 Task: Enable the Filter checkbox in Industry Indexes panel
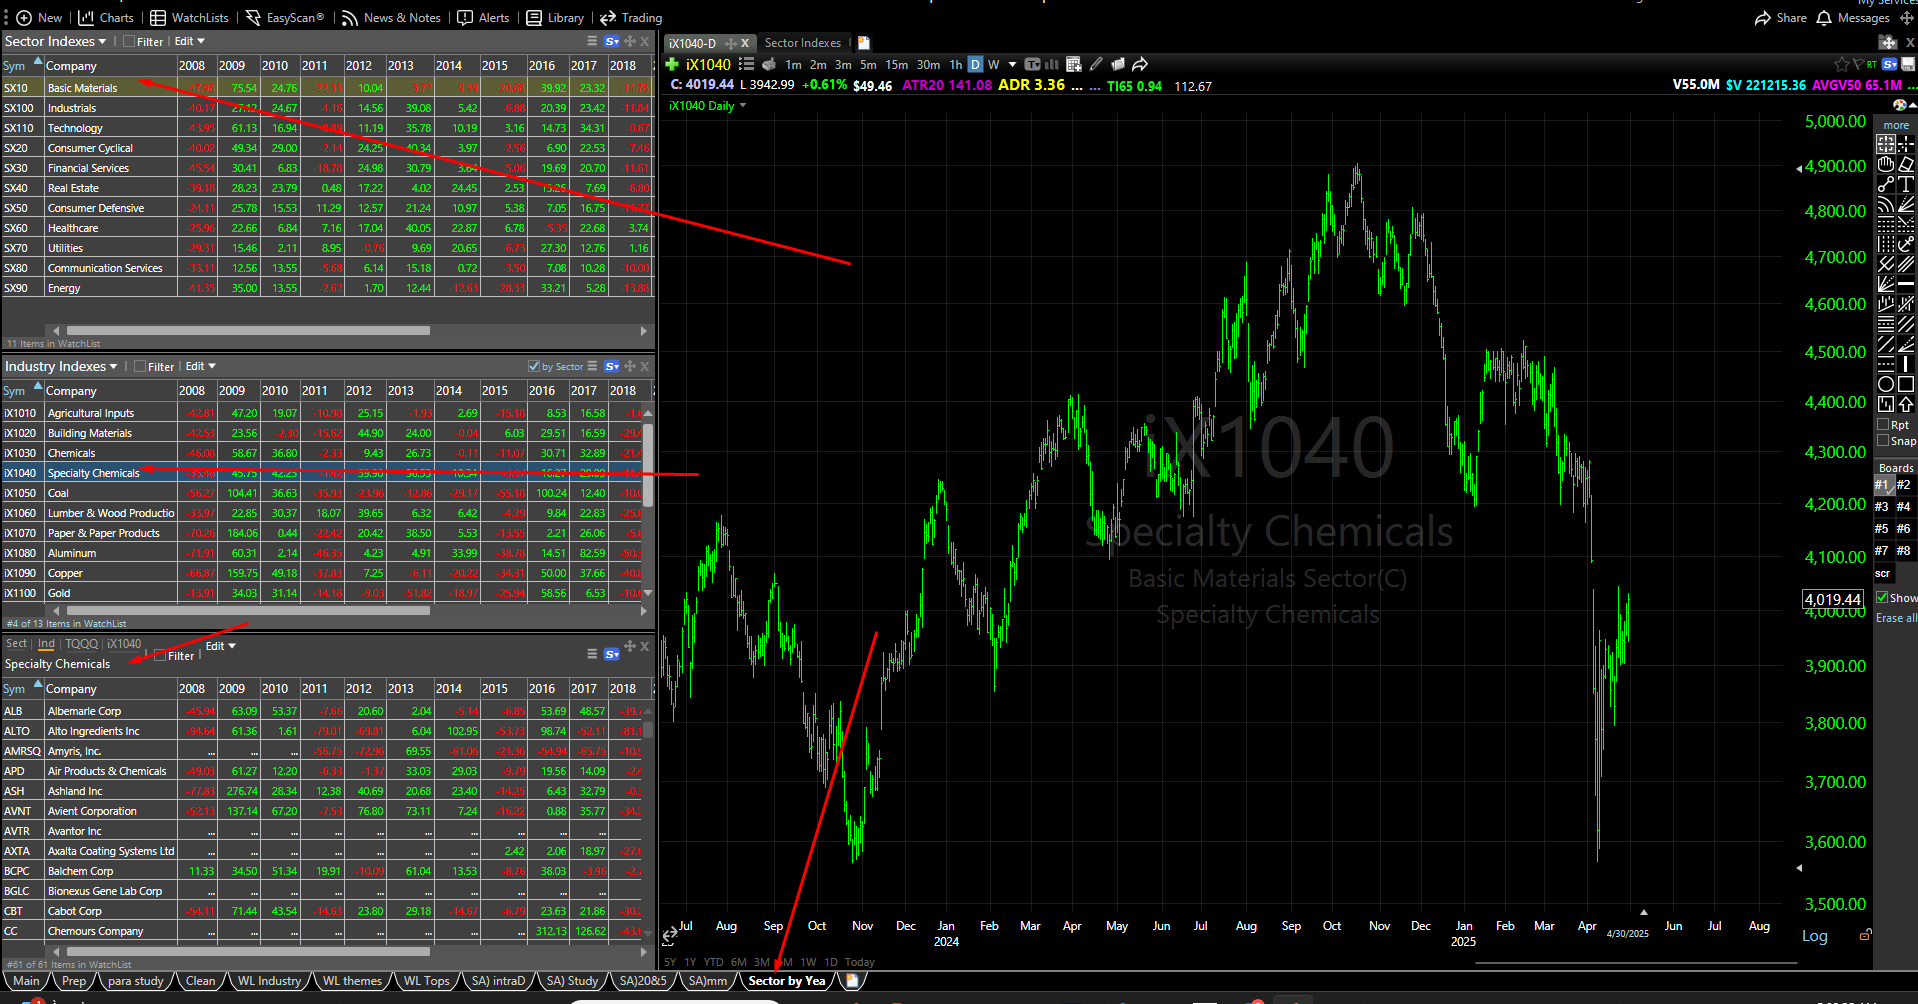[140, 367]
